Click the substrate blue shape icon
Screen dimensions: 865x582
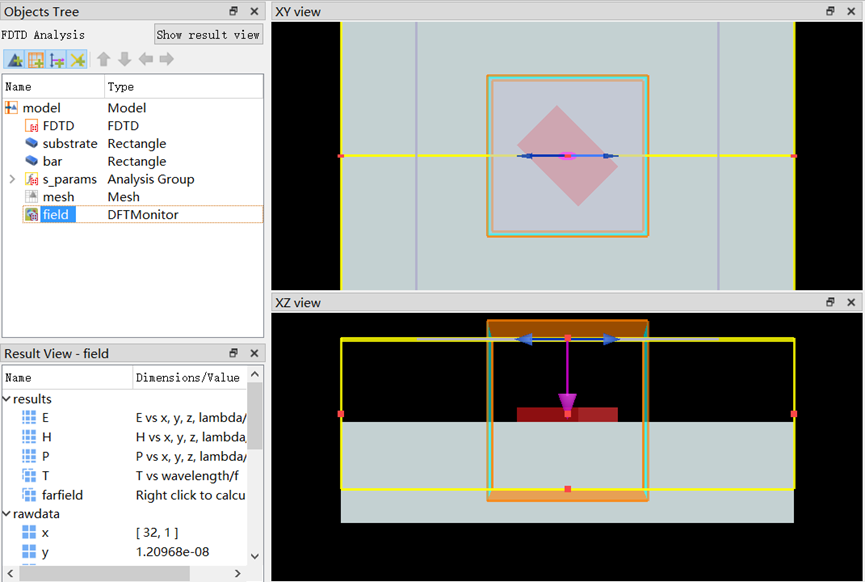tap(31, 143)
